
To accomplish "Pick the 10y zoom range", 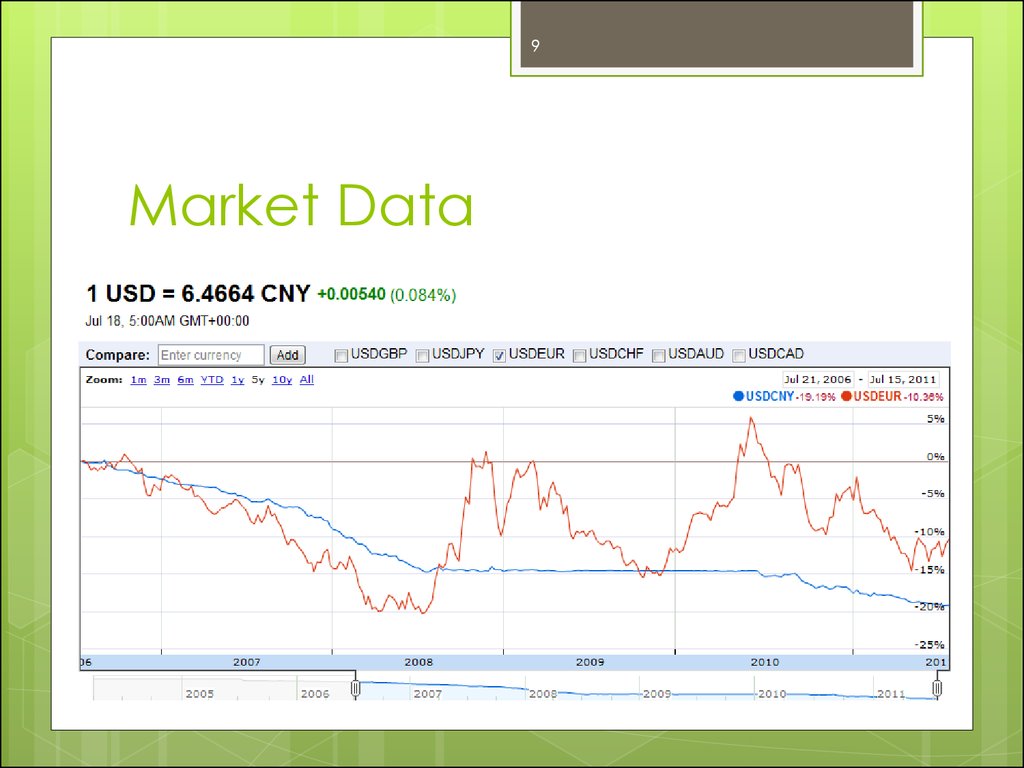I will point(282,379).
